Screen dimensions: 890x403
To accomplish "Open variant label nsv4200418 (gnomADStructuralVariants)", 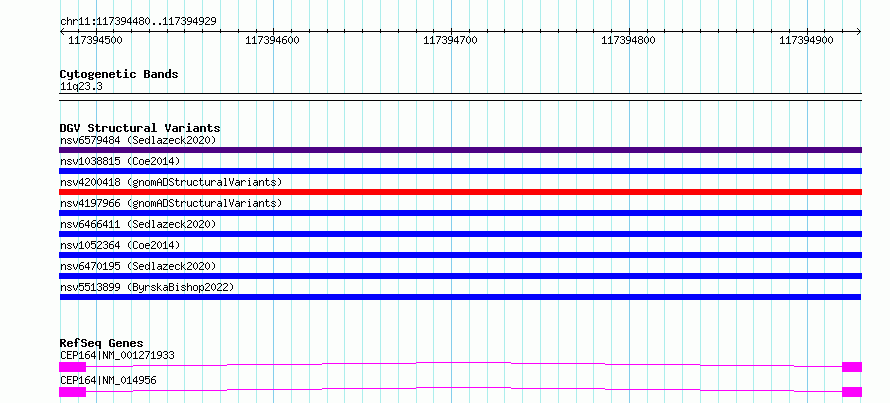I will [x=171, y=182].
